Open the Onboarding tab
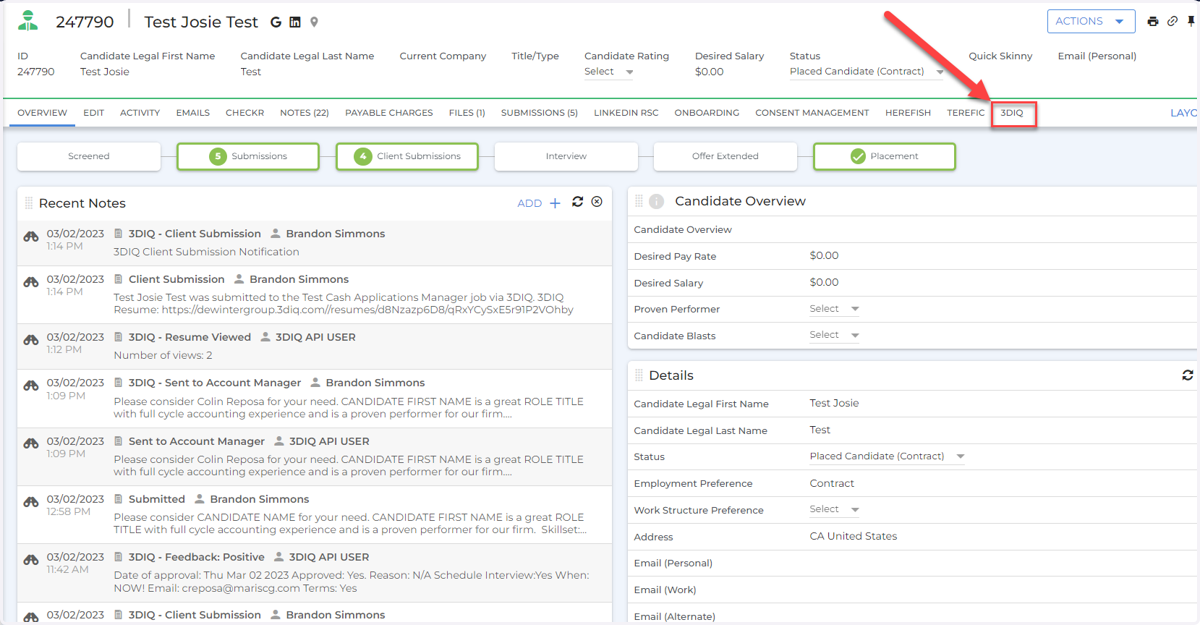 [707, 113]
